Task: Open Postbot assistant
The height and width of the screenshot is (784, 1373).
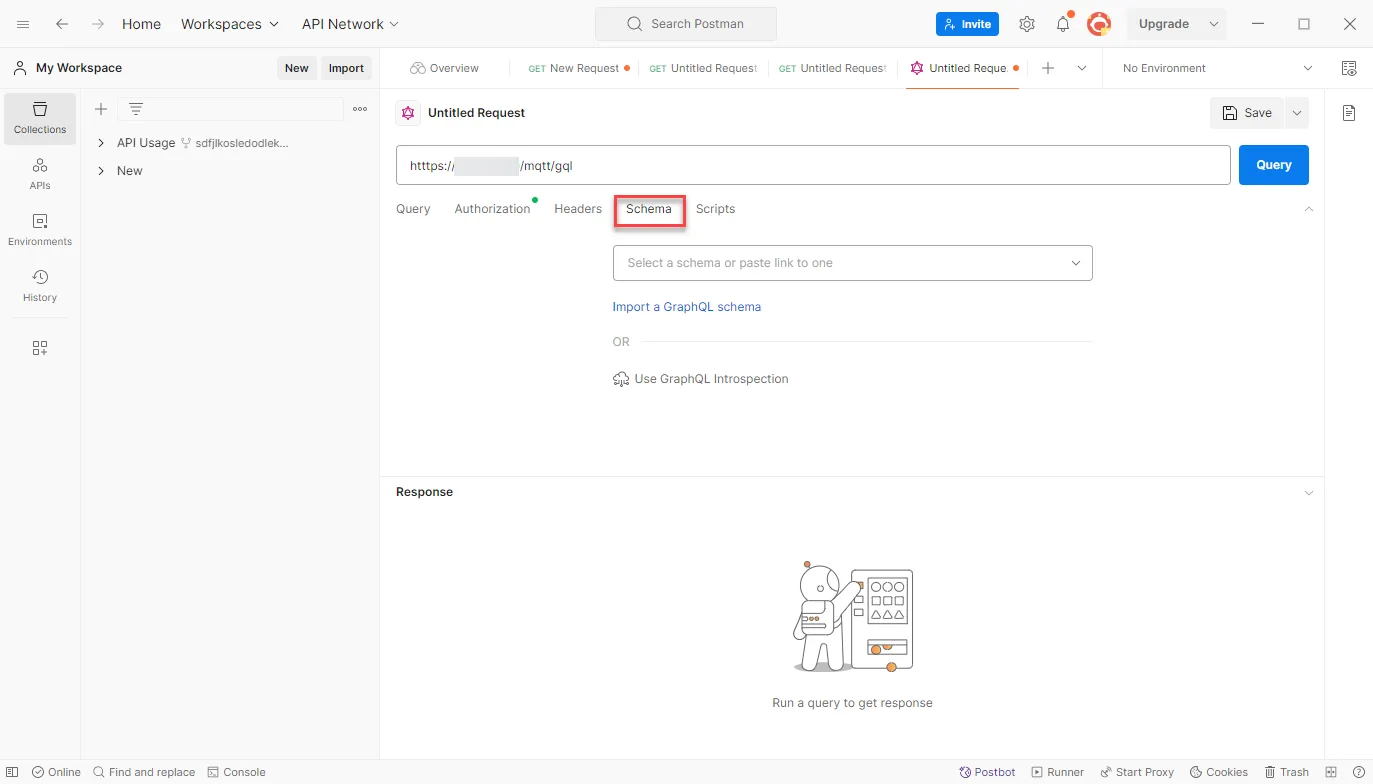Action: tap(987, 772)
